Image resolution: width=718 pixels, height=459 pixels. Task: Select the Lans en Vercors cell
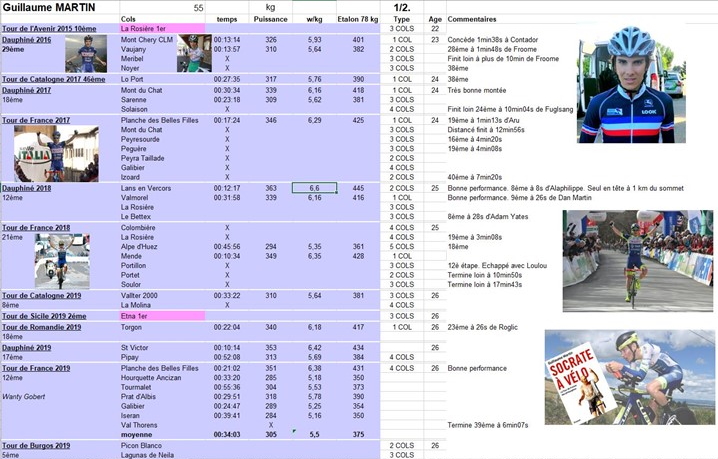tap(146, 188)
